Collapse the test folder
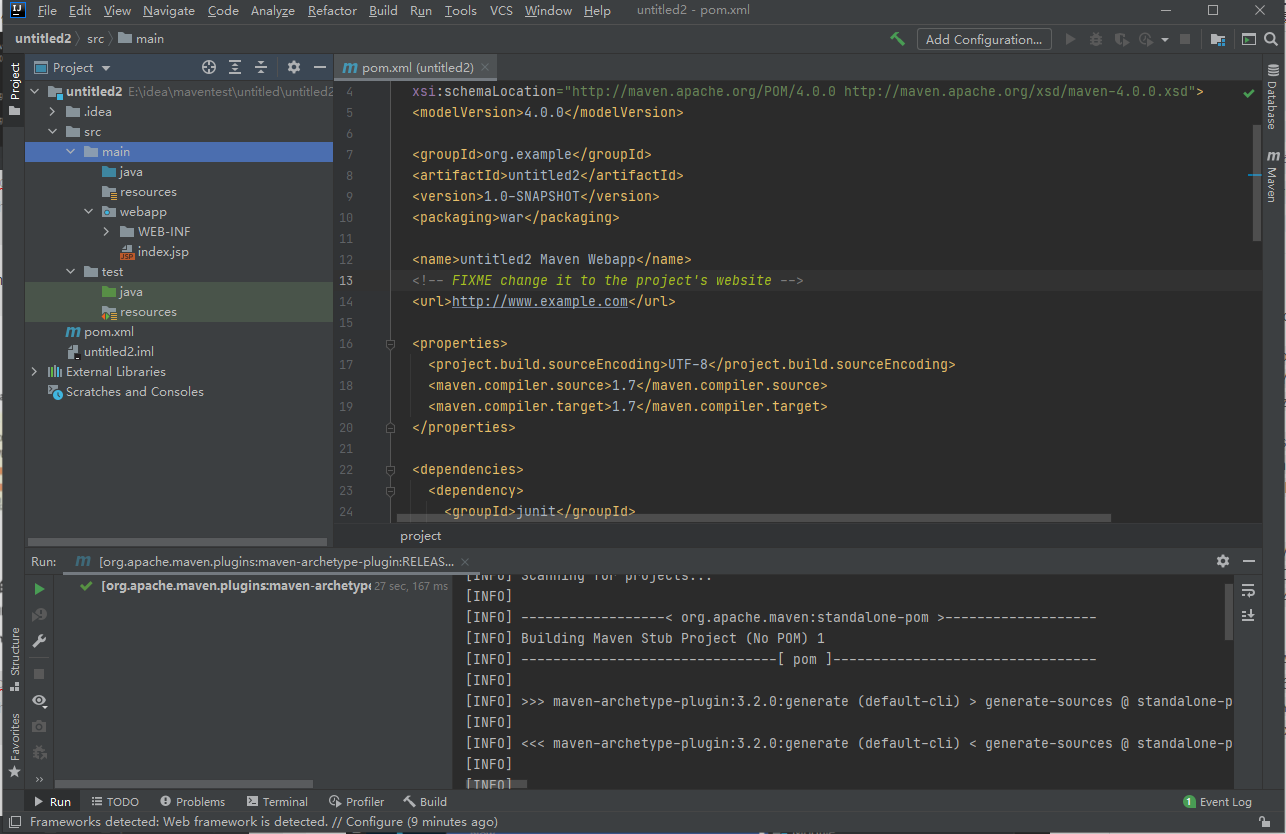 [71, 271]
